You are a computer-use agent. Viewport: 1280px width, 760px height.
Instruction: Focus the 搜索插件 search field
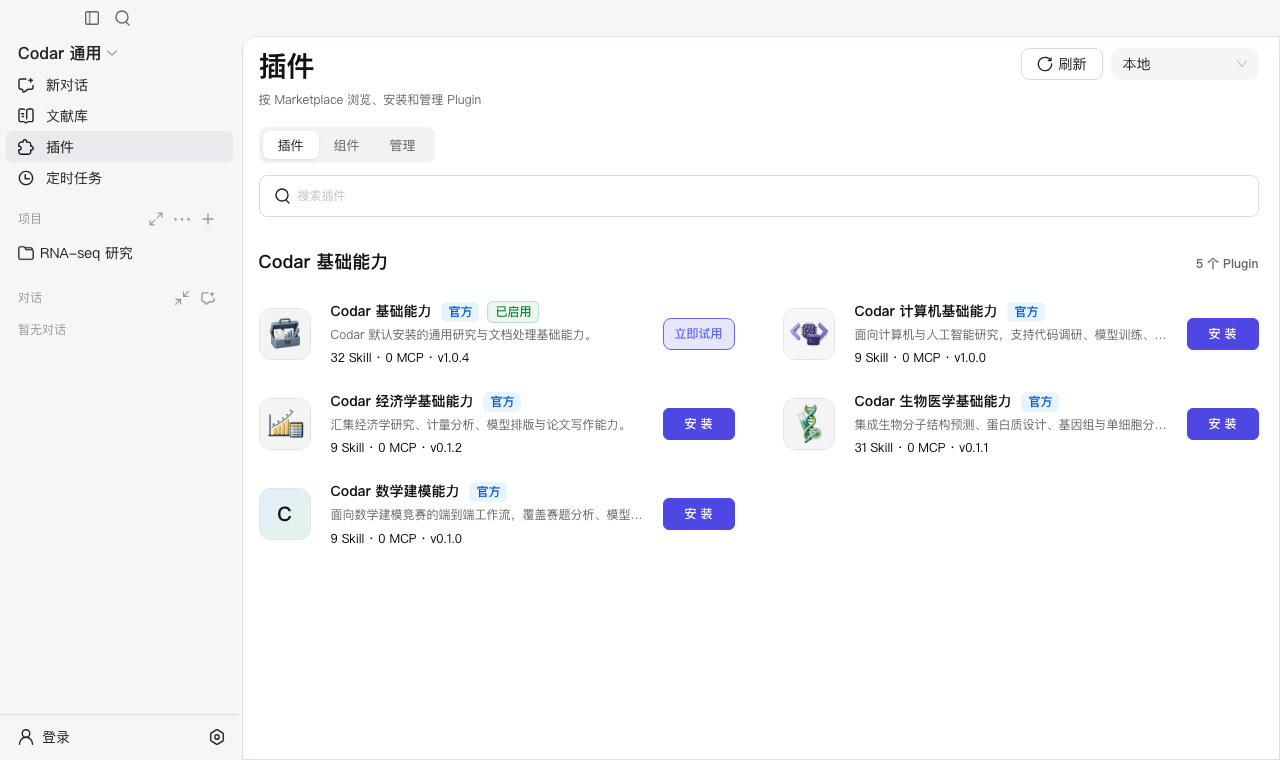[x=759, y=196]
